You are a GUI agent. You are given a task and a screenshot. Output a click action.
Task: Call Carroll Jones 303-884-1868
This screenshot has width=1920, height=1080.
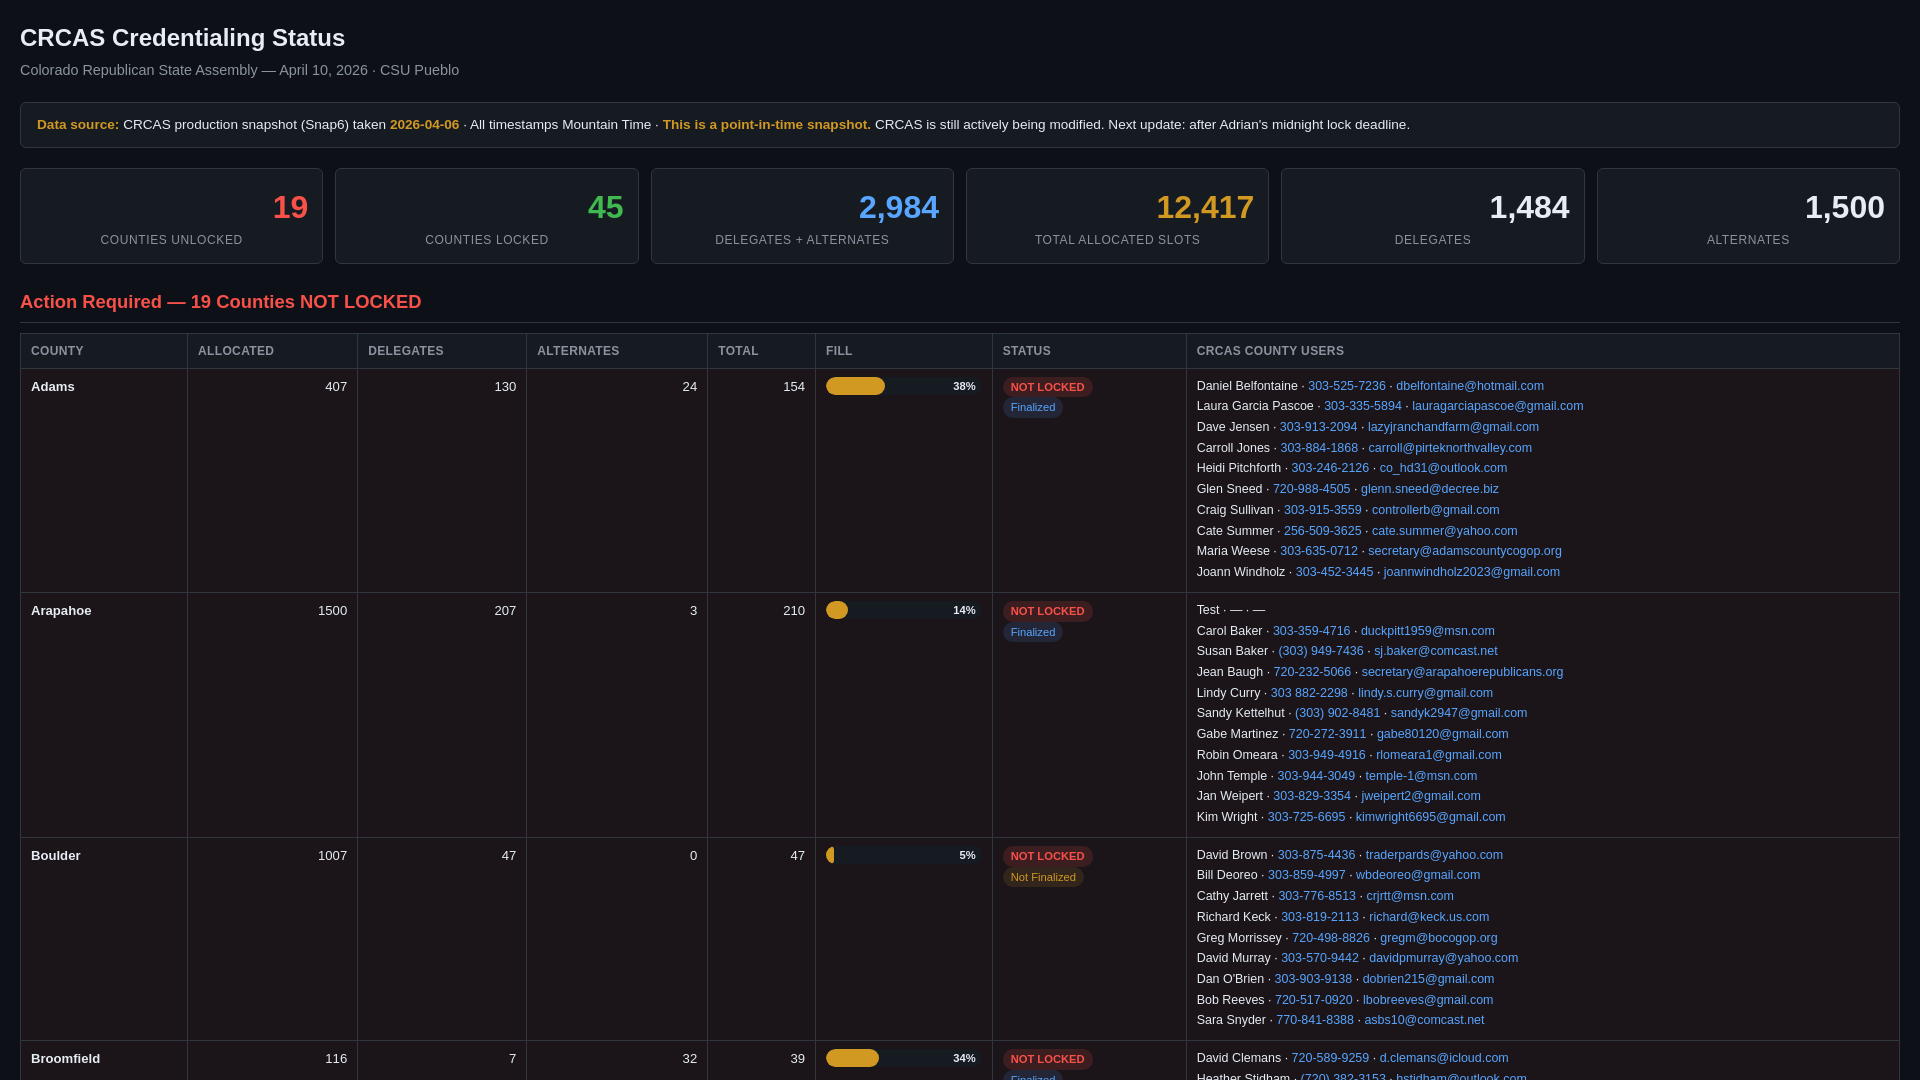(1319, 448)
